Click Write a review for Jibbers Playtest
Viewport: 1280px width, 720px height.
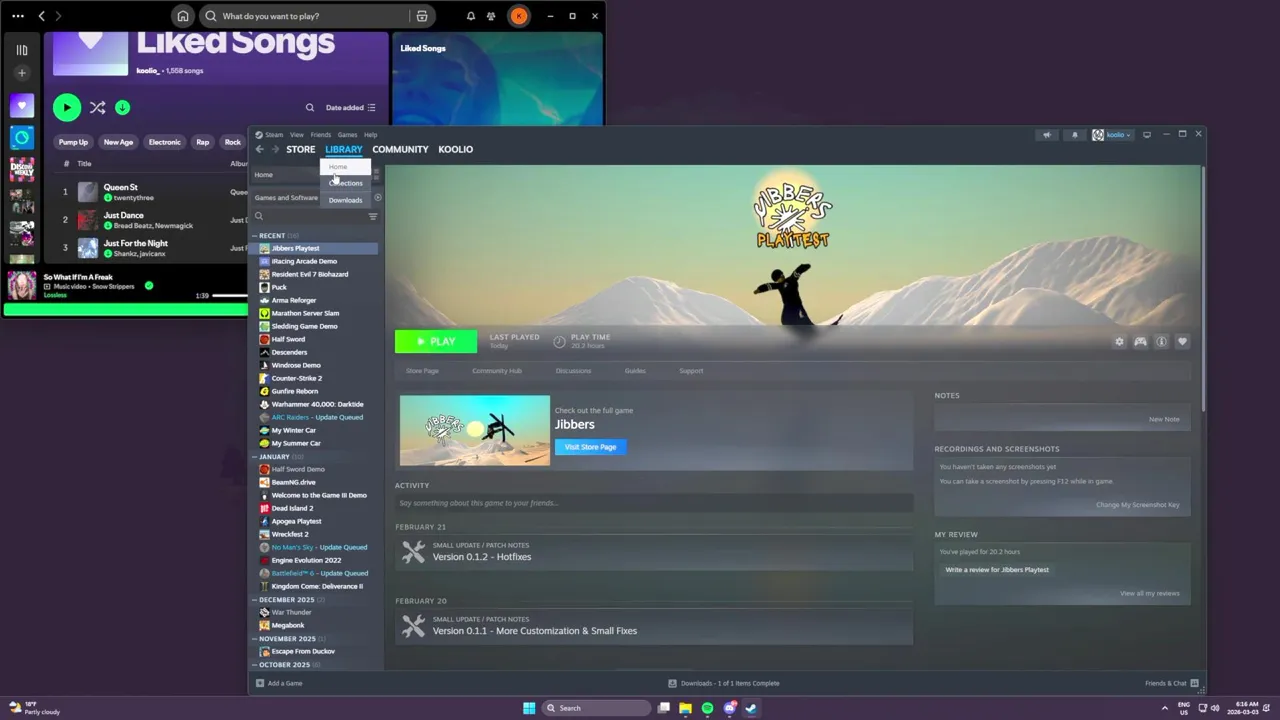coord(997,570)
